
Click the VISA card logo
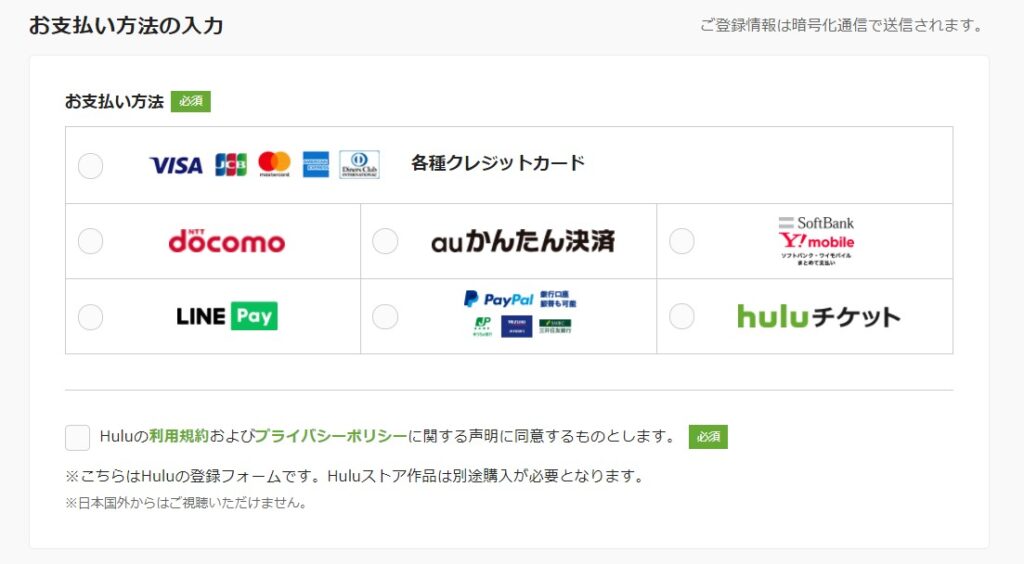176,165
